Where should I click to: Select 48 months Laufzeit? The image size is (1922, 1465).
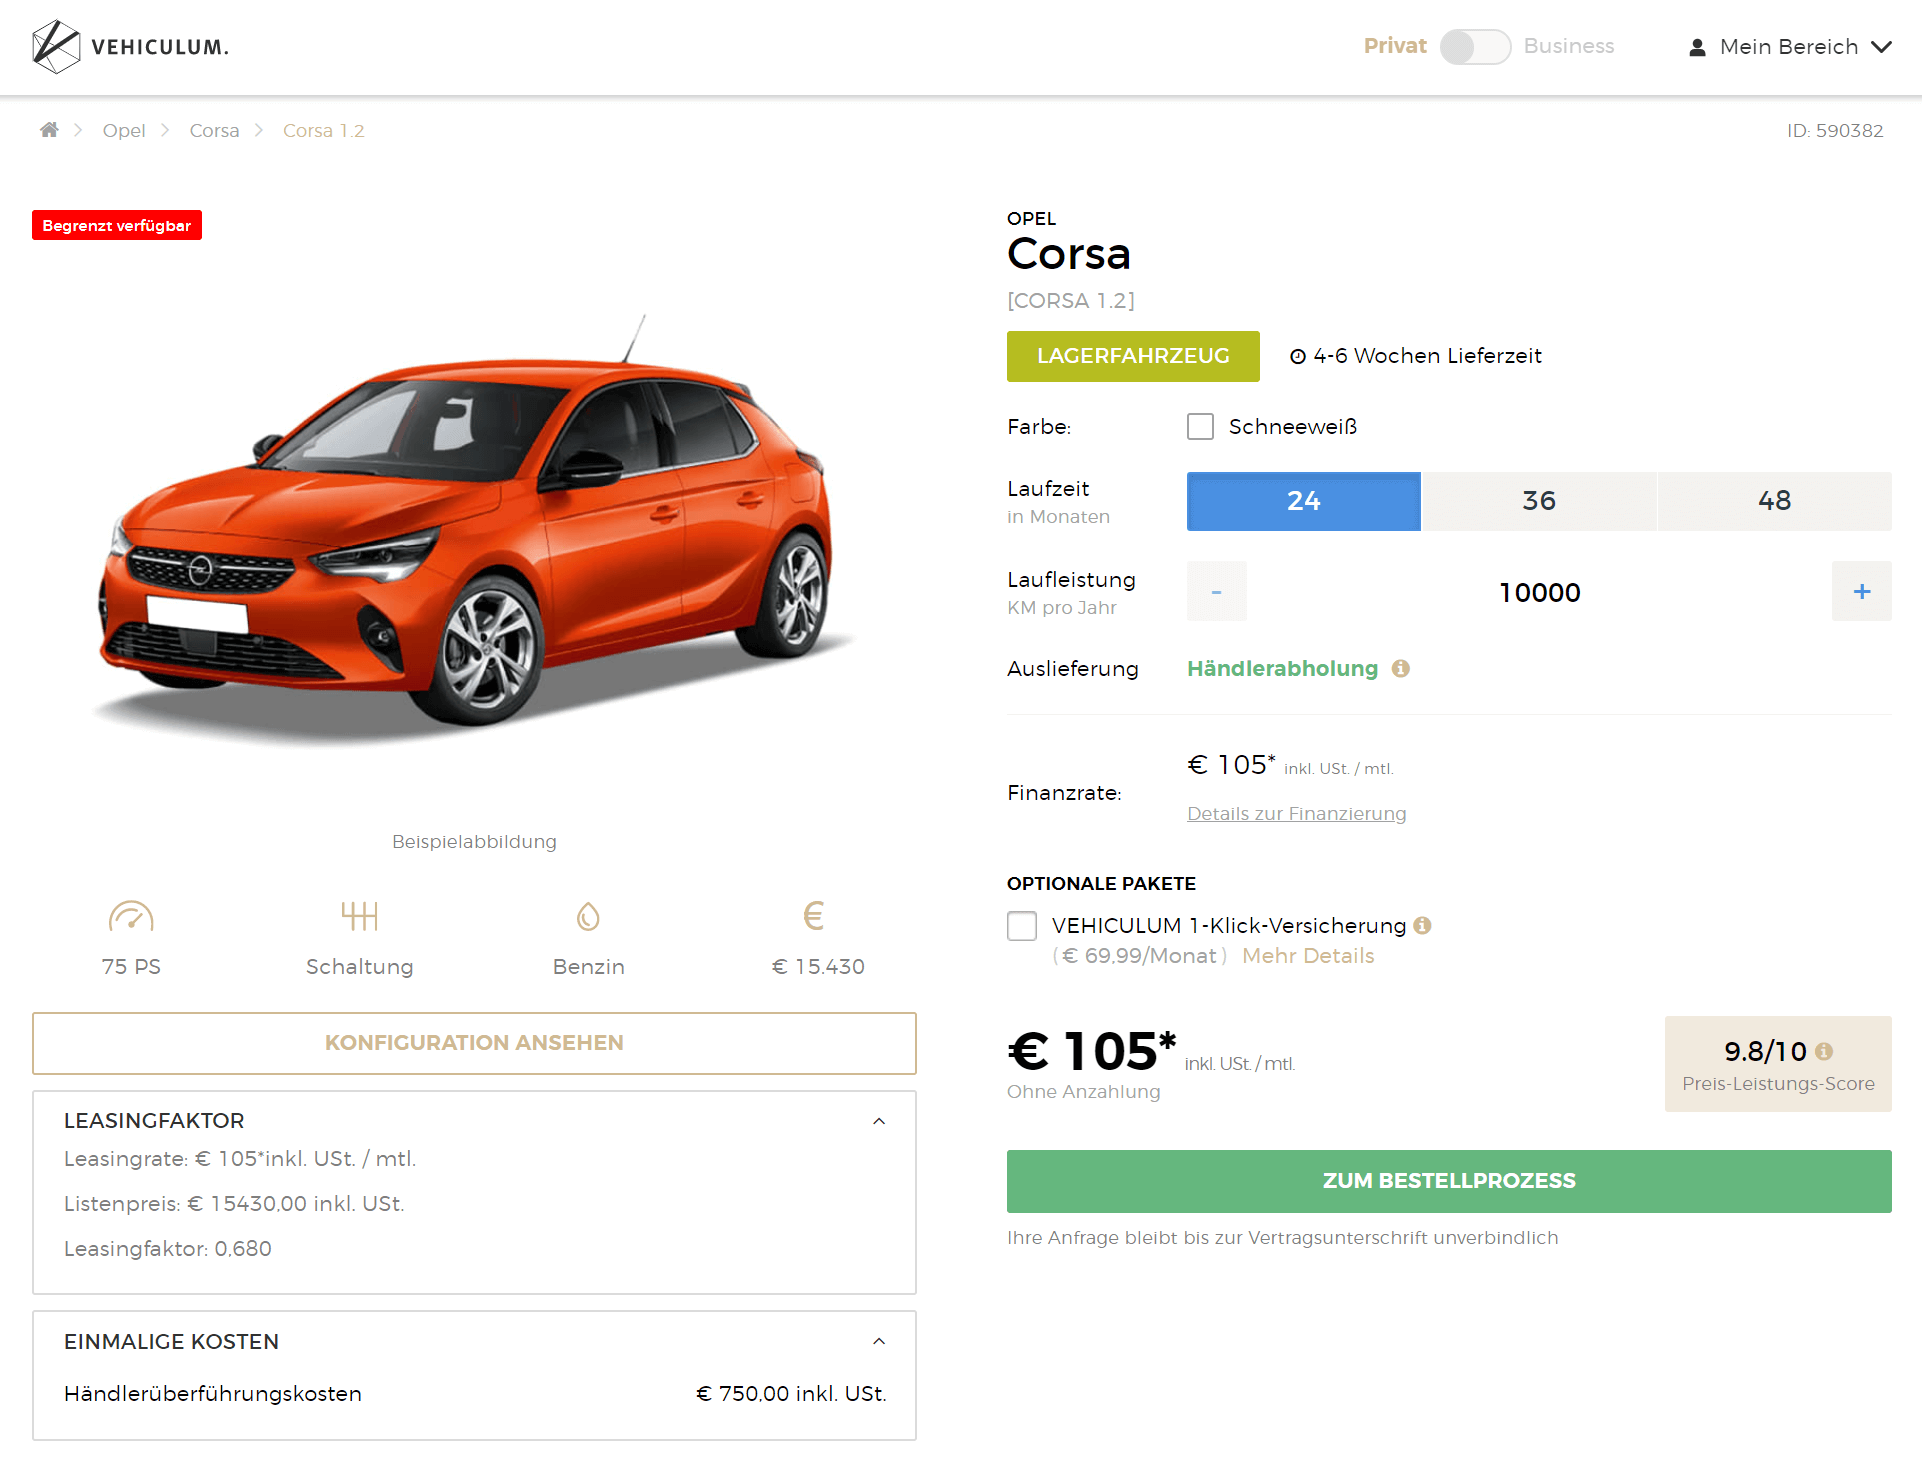click(x=1775, y=501)
